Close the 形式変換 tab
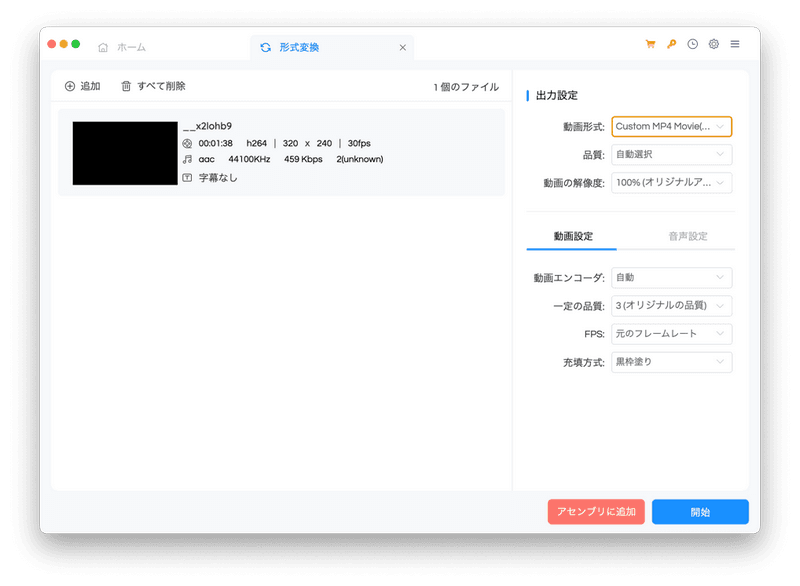 pos(403,47)
